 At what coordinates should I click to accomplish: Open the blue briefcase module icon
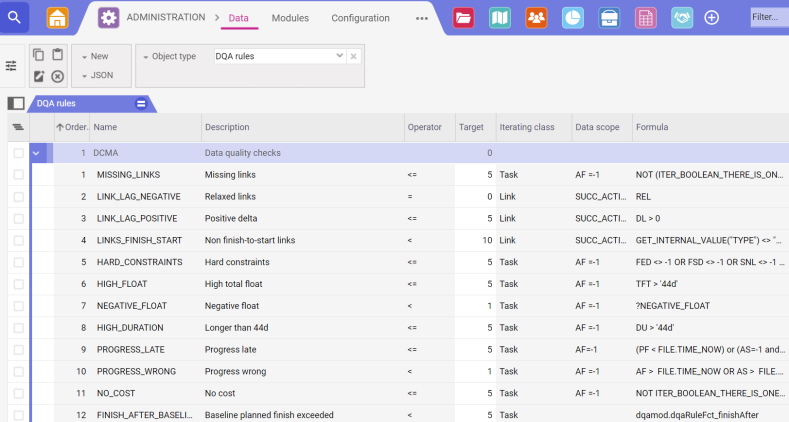point(608,18)
